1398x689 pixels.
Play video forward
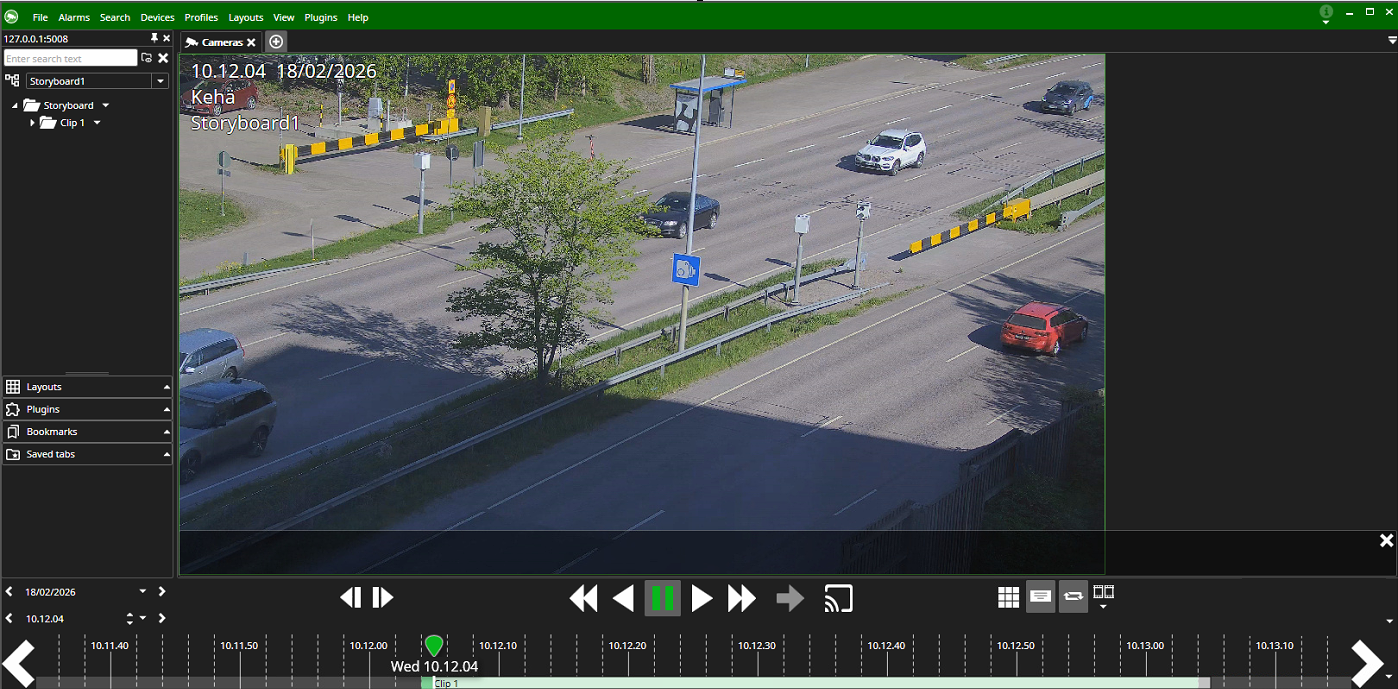702,598
